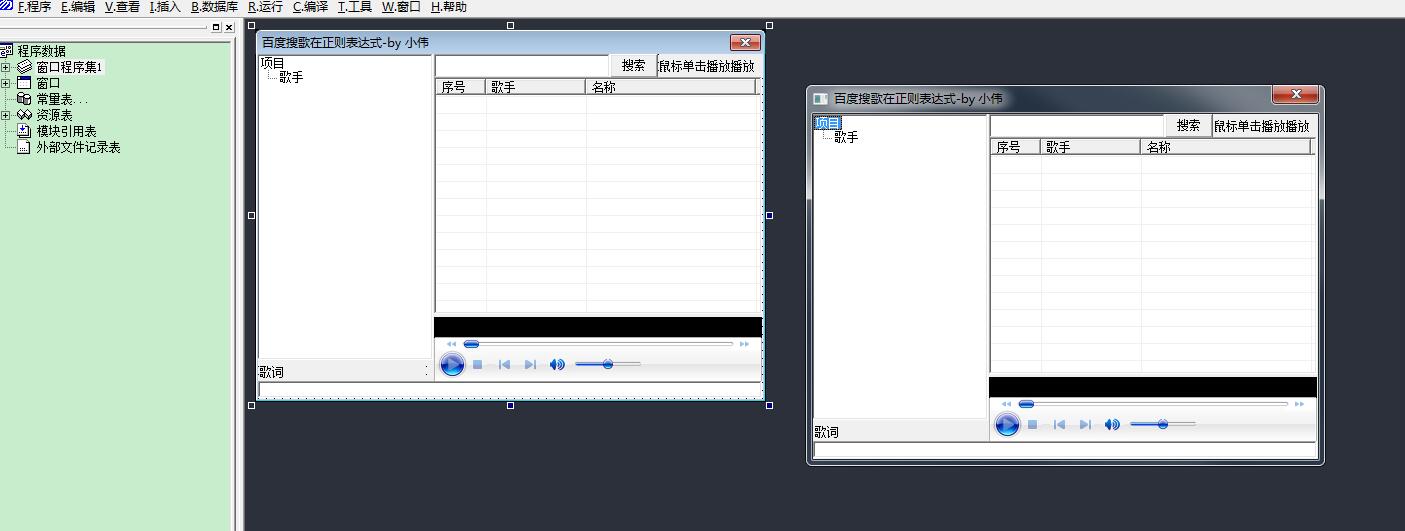Click the running window seek bar

coord(1153,404)
